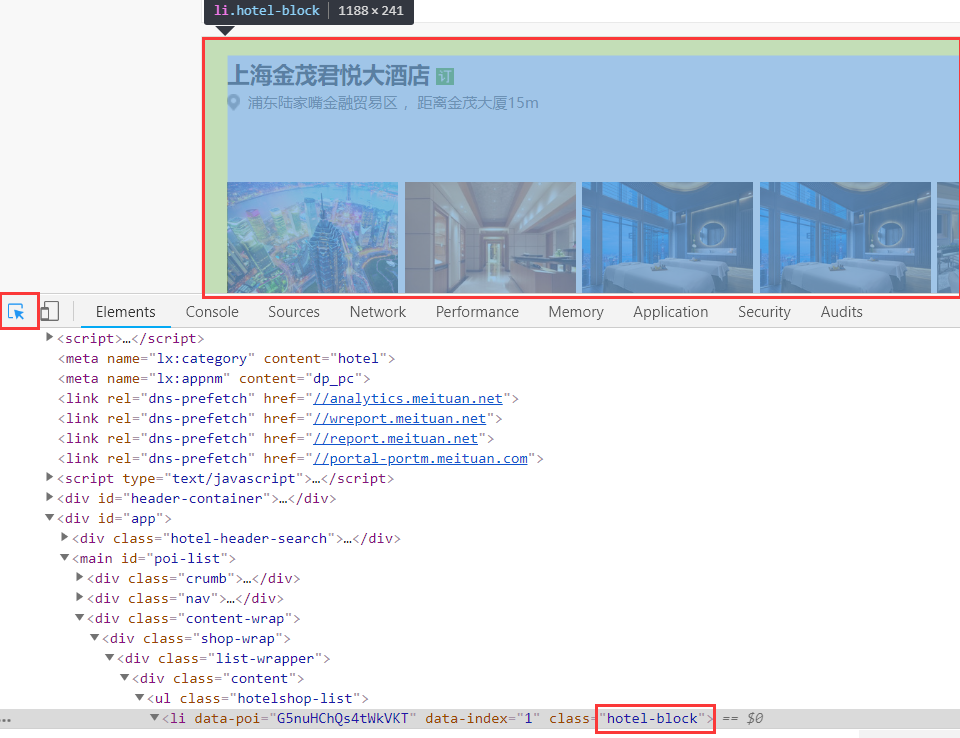Follow the //report.meituan.net link
This screenshot has height=738, width=960.
396,439
